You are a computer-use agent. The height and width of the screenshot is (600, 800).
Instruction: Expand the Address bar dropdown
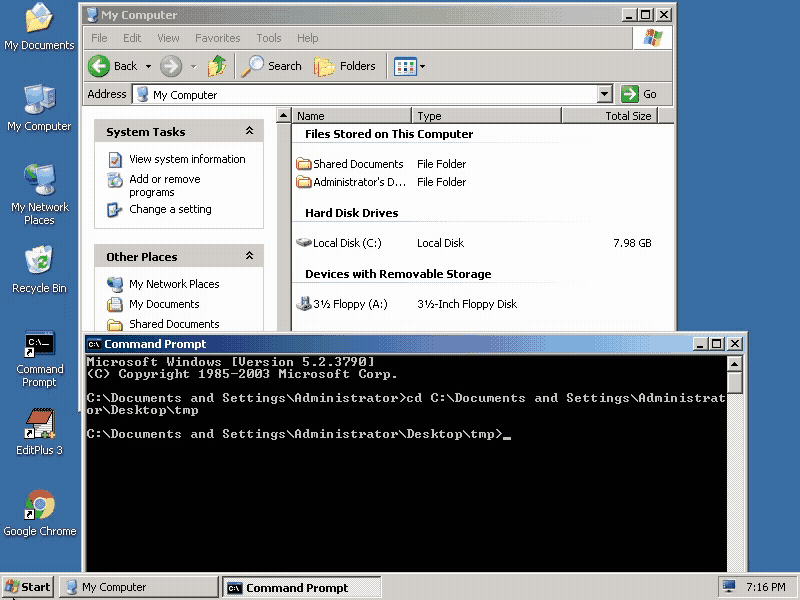point(604,94)
